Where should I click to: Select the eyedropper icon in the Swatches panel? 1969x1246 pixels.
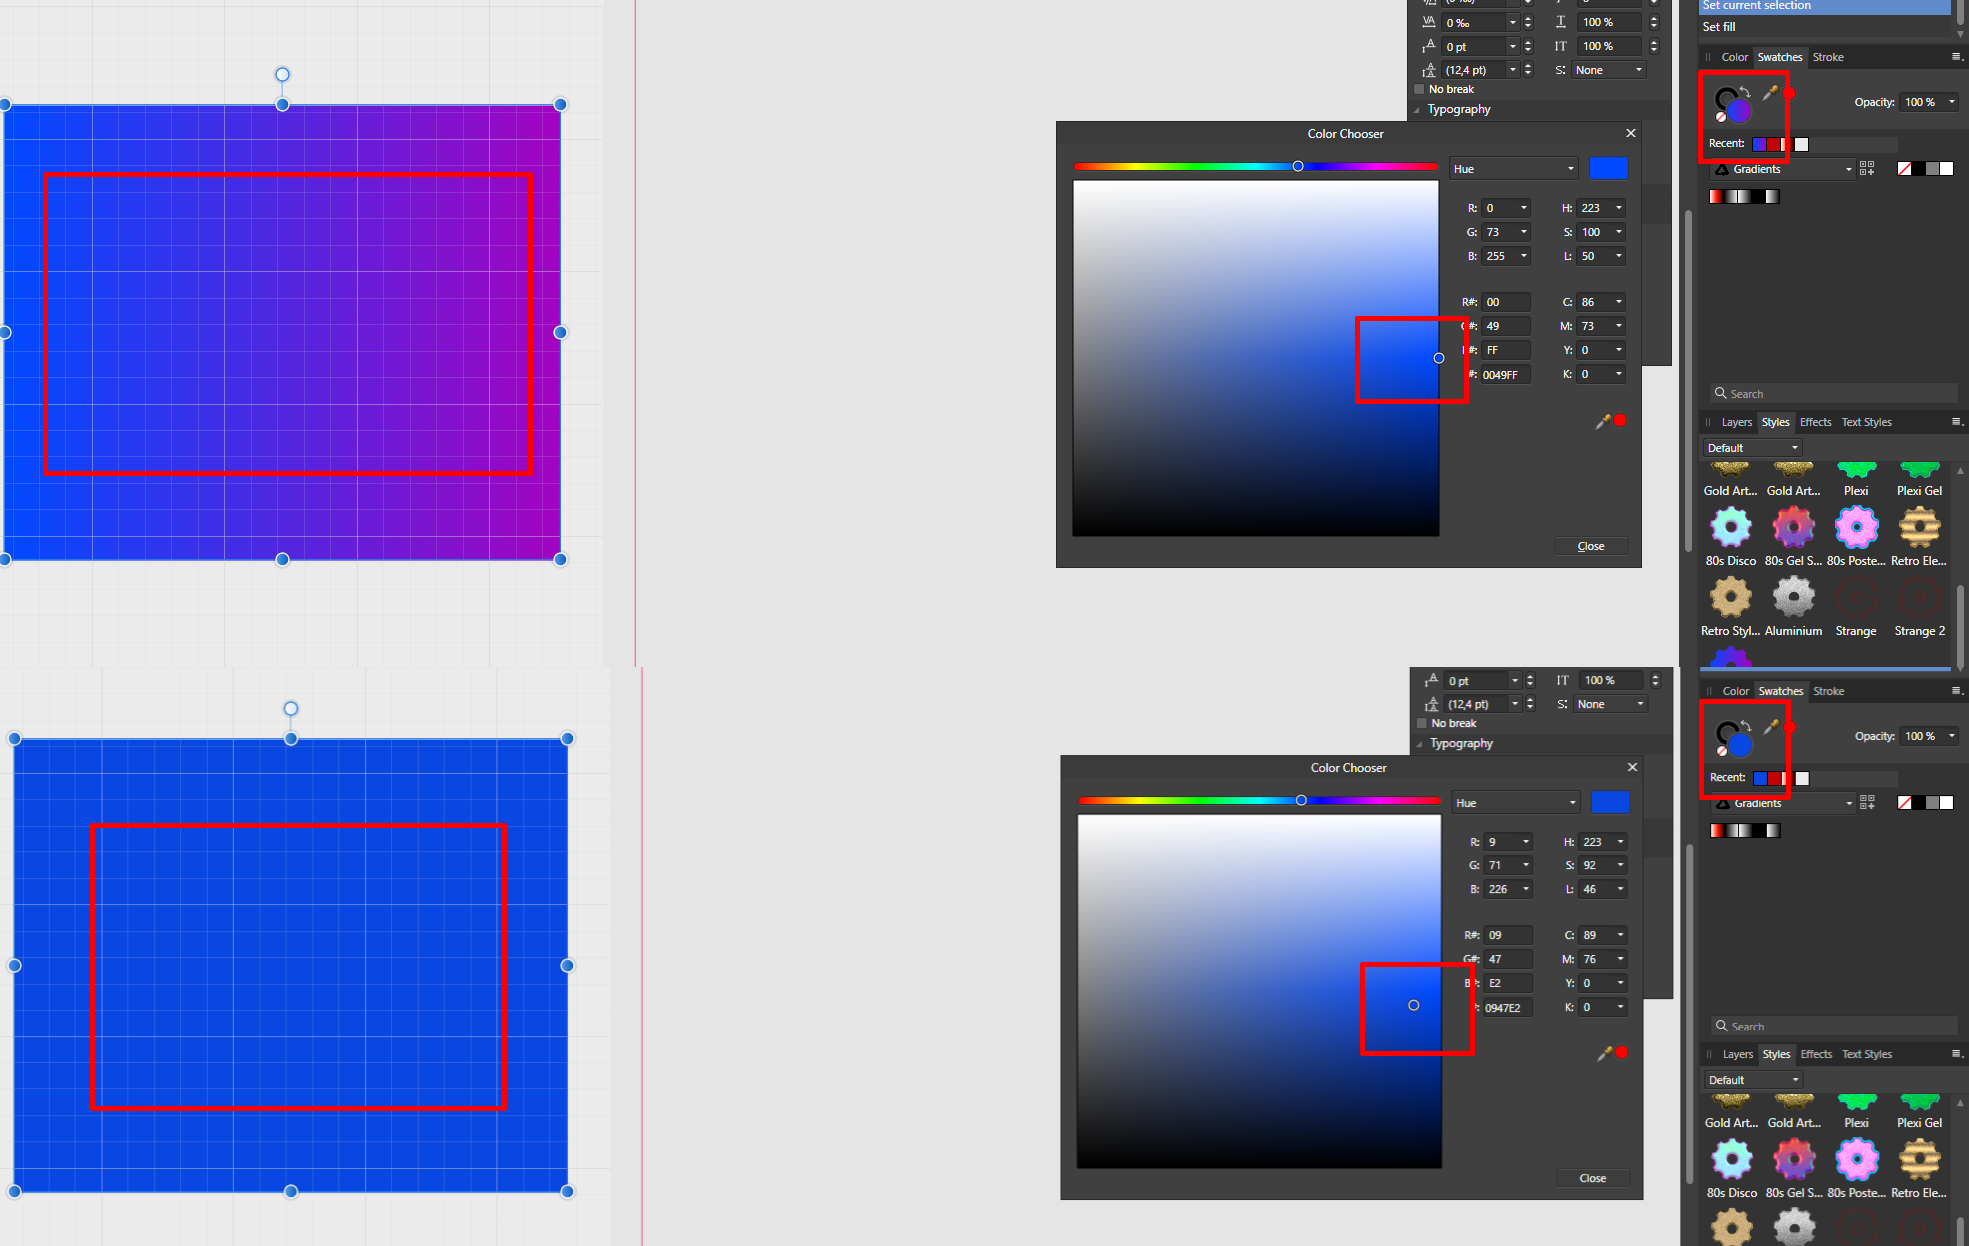click(x=1770, y=93)
